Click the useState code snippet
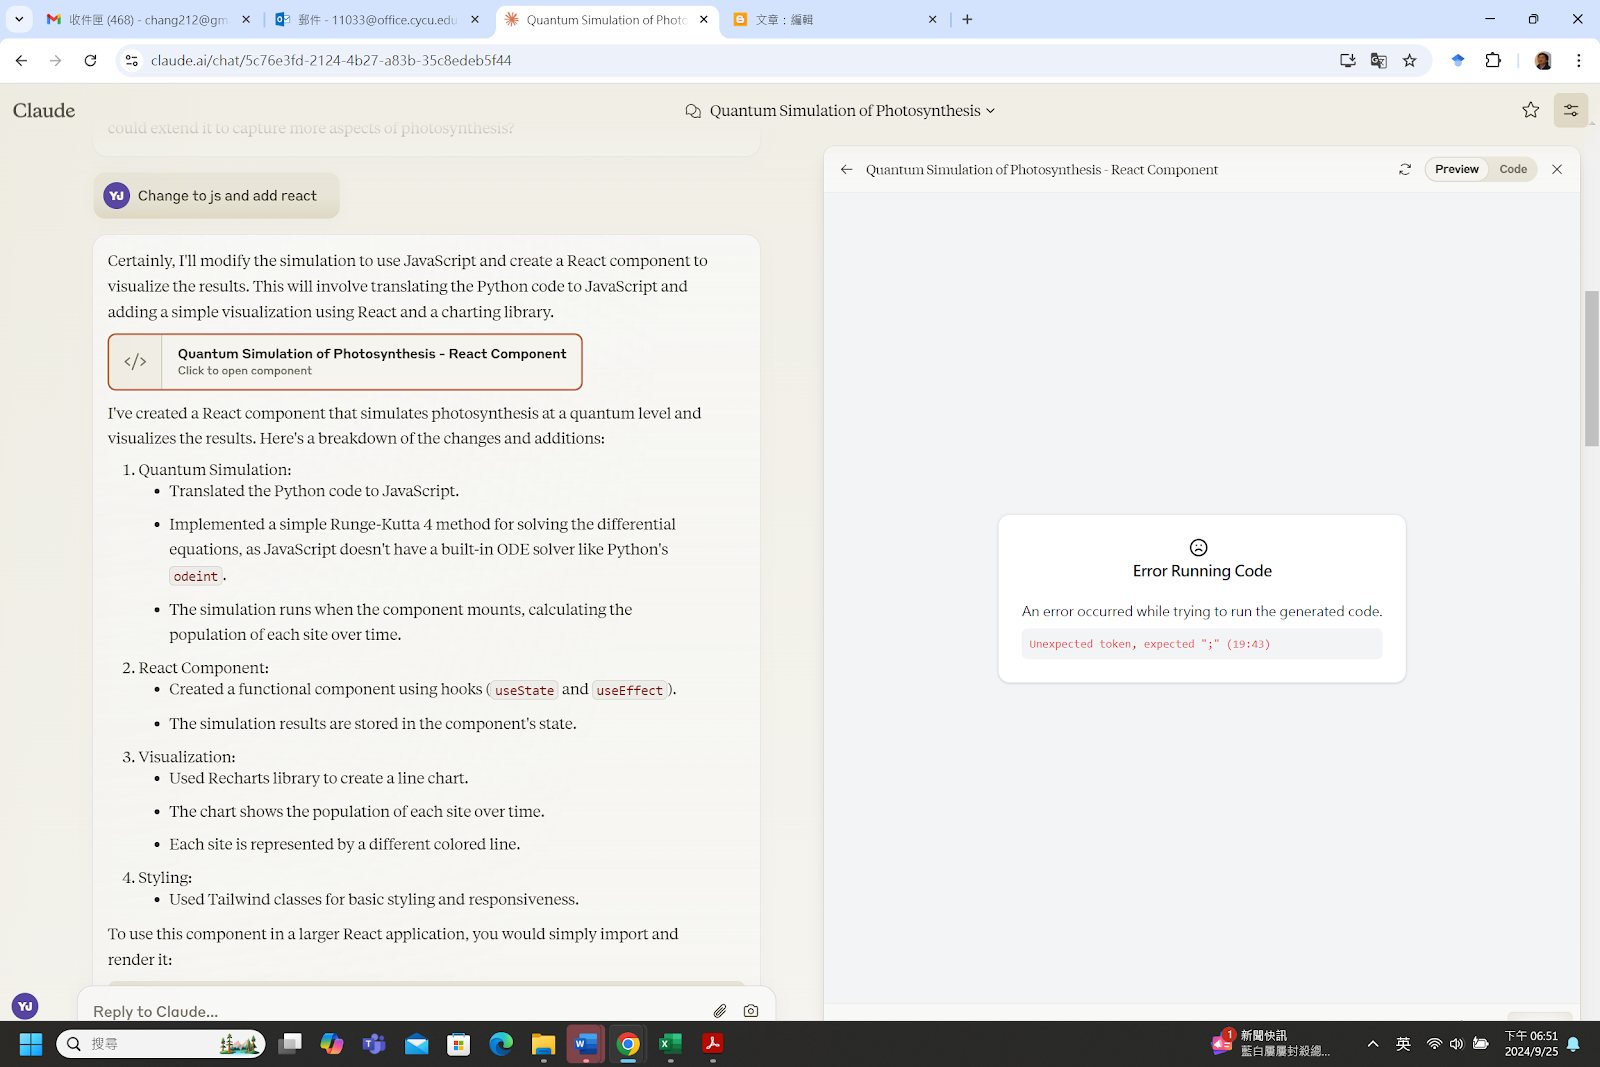The width and height of the screenshot is (1600, 1067). click(x=524, y=690)
